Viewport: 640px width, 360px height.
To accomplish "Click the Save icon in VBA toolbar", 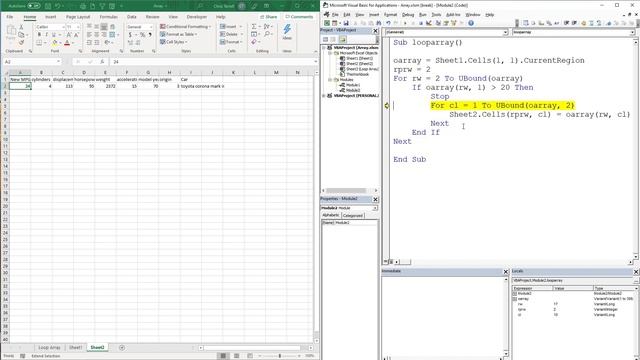I will pyautogui.click(x=346, y=23).
